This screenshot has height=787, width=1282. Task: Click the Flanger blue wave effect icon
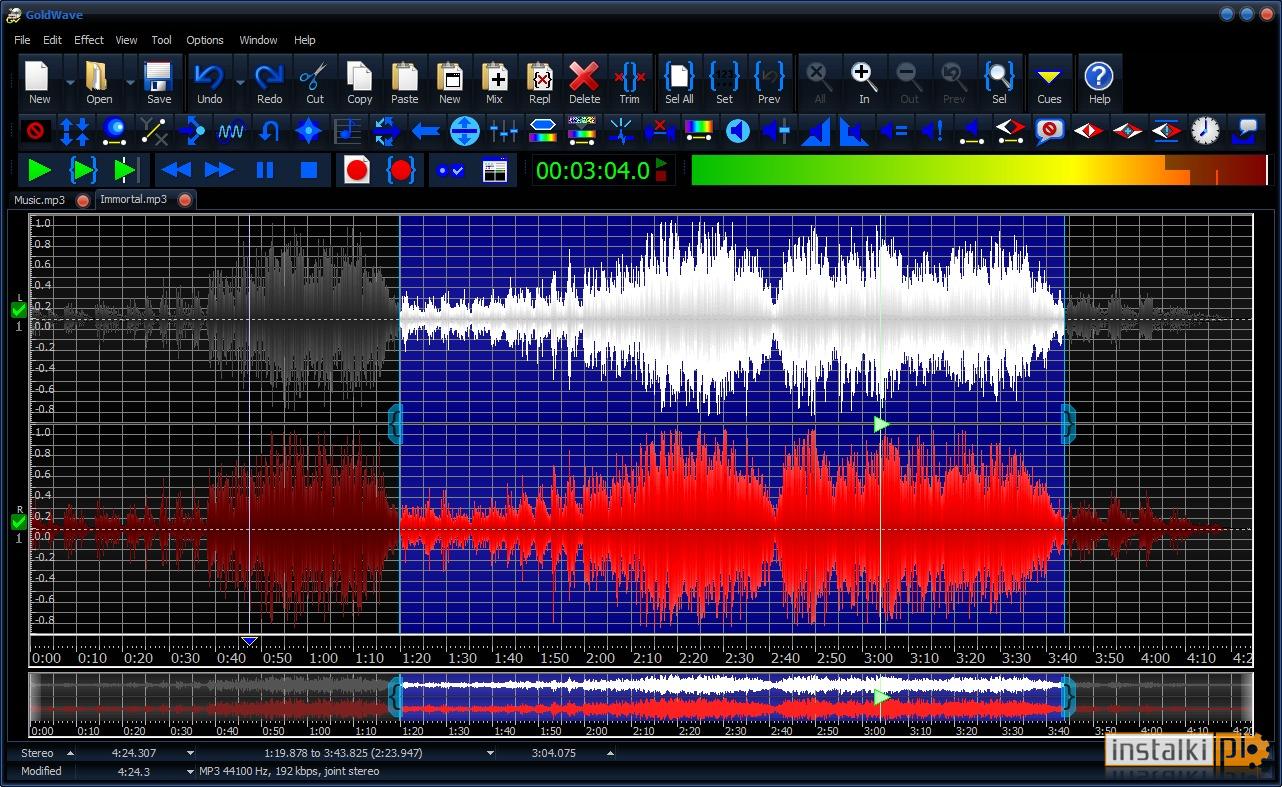click(x=231, y=130)
